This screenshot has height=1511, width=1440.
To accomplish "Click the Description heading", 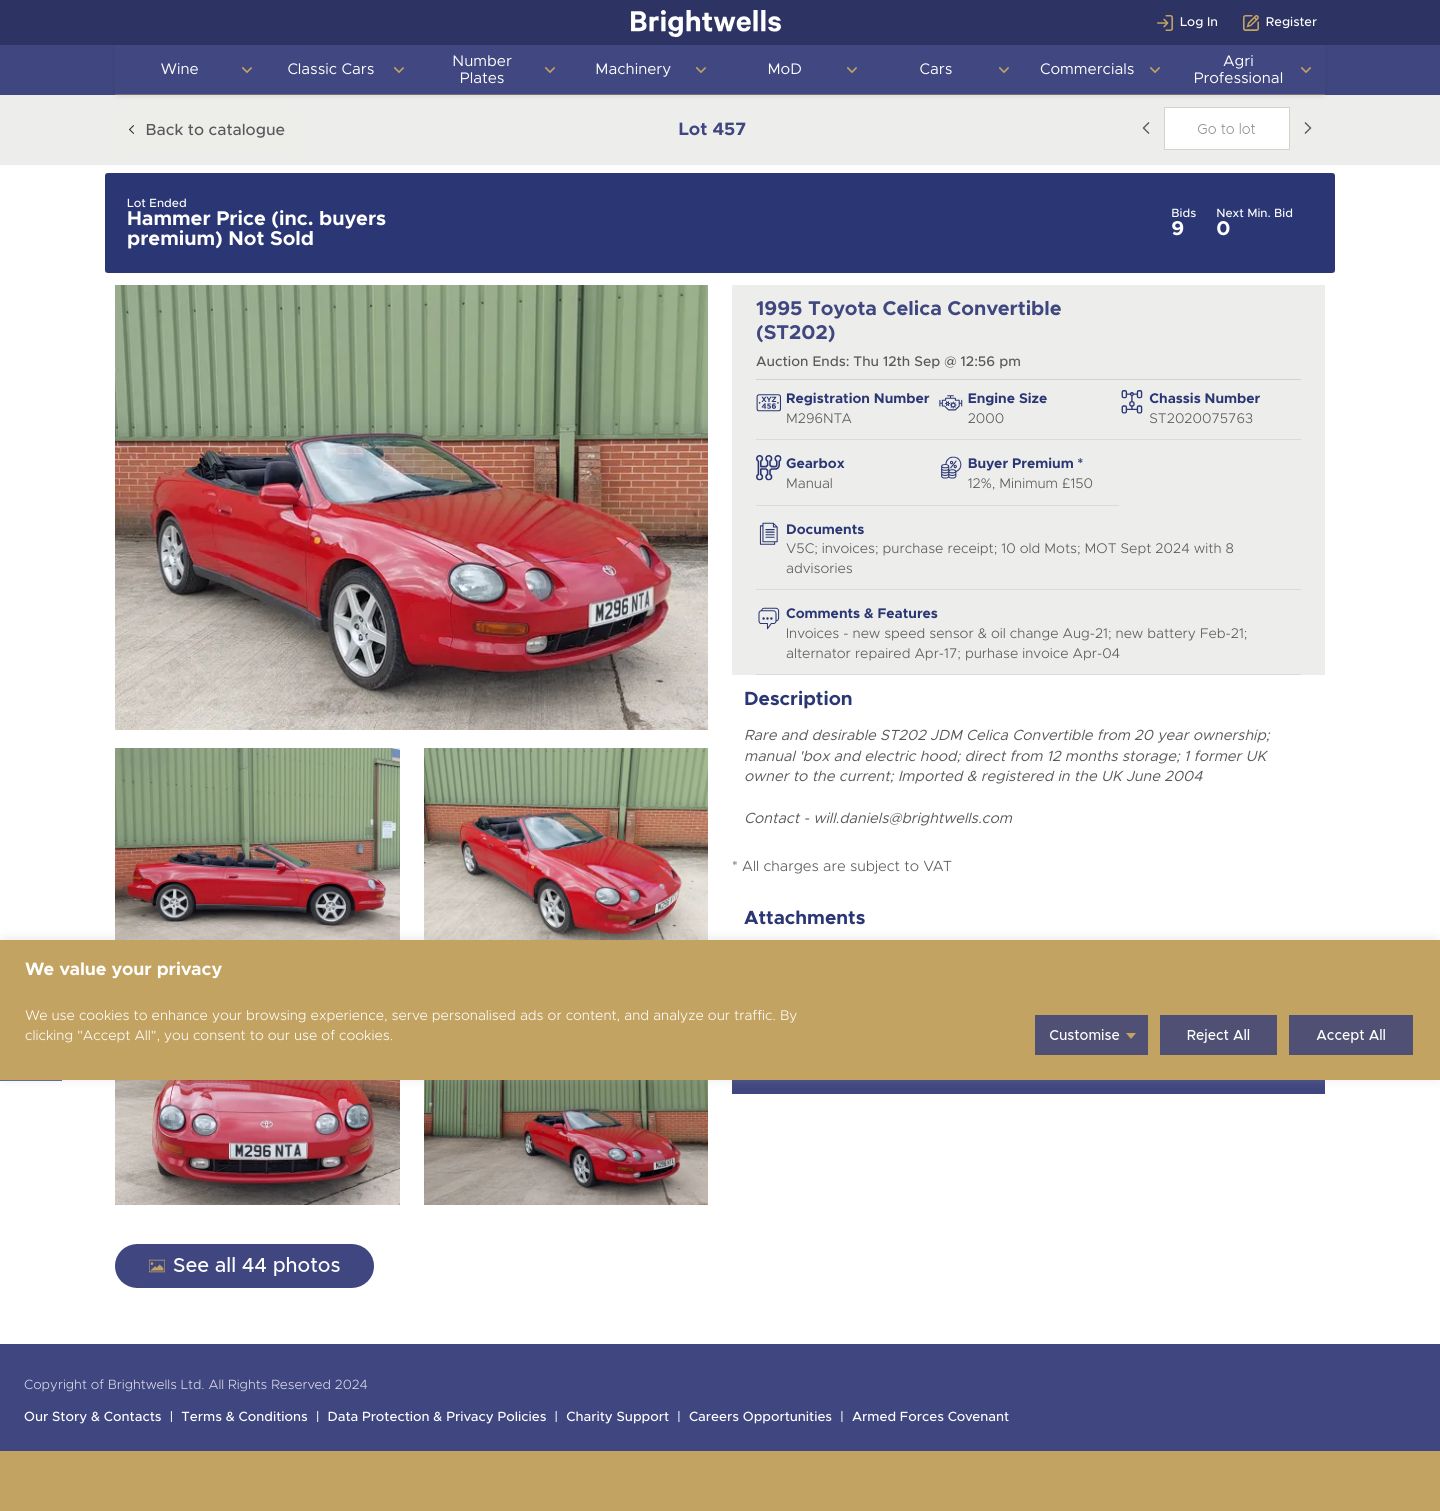I will point(798,699).
